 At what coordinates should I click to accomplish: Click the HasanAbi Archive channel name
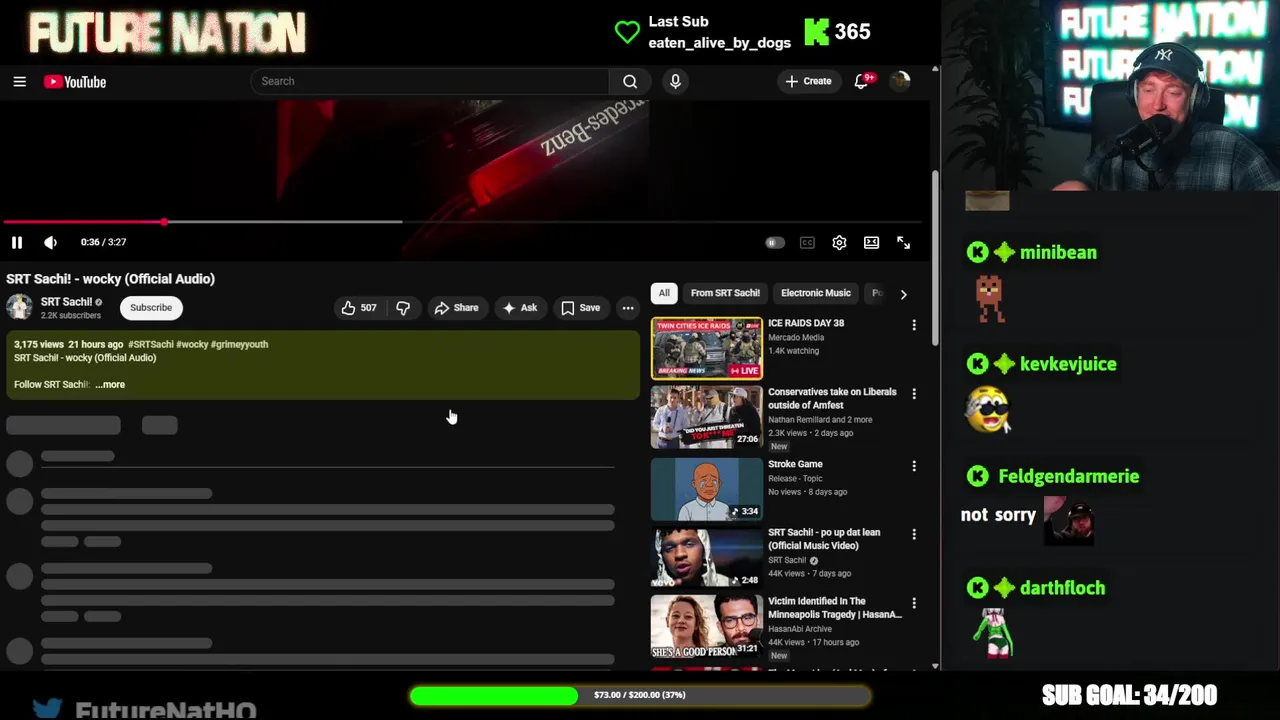[x=800, y=629]
